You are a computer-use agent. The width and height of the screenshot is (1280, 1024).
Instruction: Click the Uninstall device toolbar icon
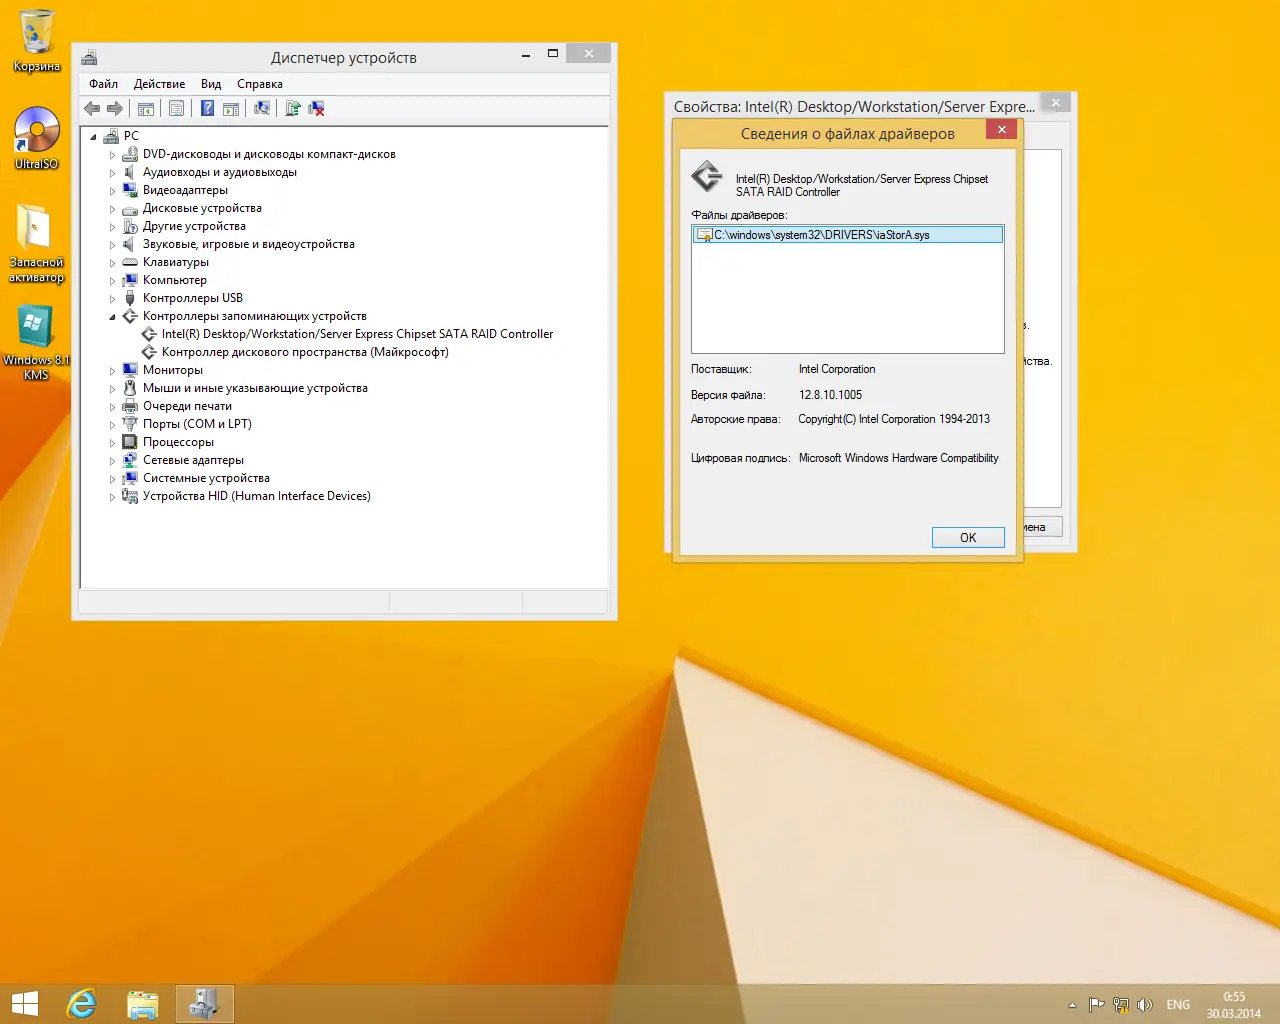pyautogui.click(x=316, y=108)
